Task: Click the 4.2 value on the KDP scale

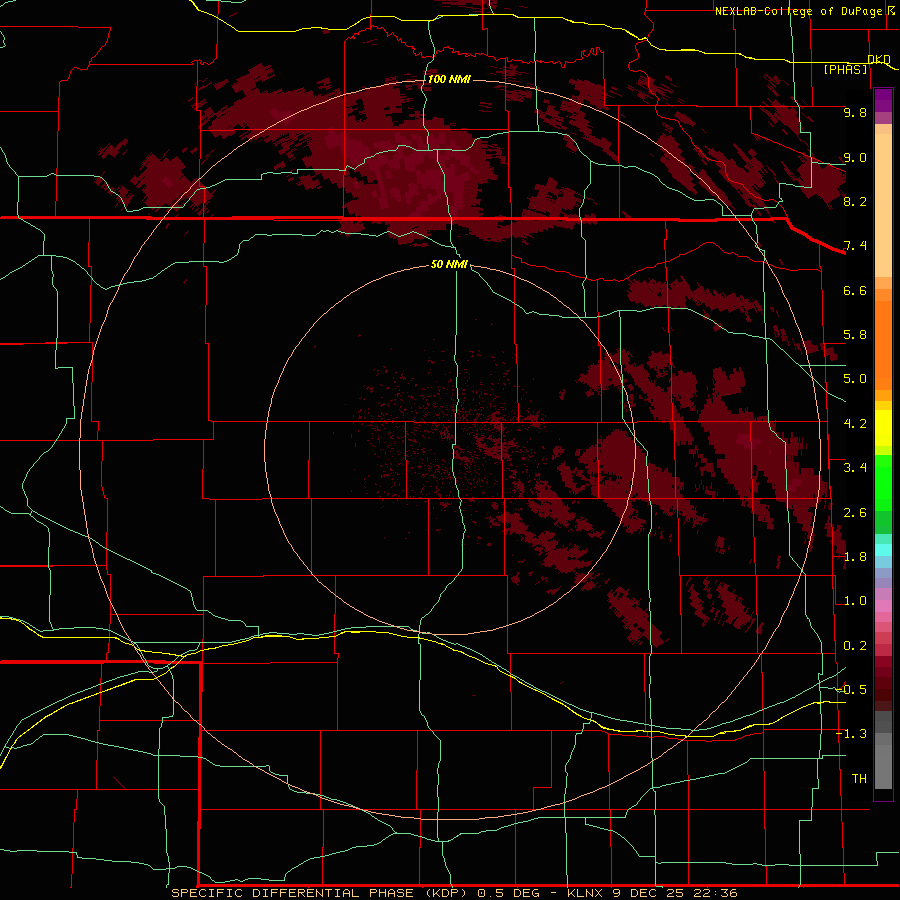Action: point(855,424)
